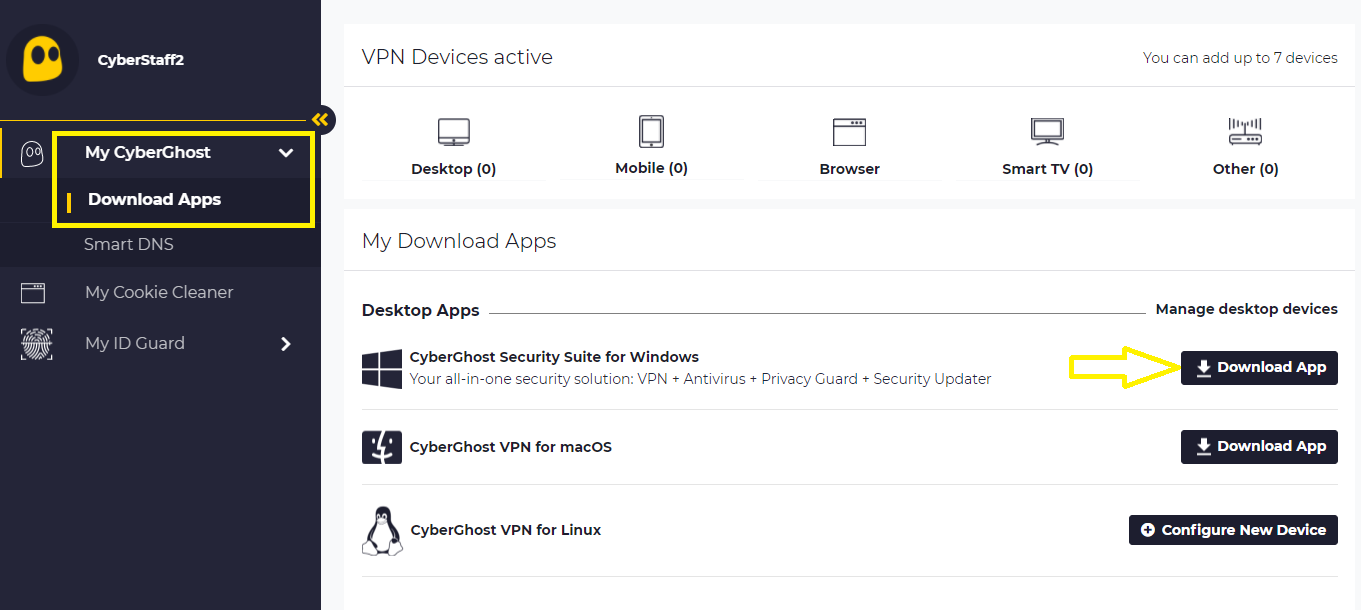The image size is (1361, 610).
Task: Click the VPN Devices active heading
Action: point(457,57)
